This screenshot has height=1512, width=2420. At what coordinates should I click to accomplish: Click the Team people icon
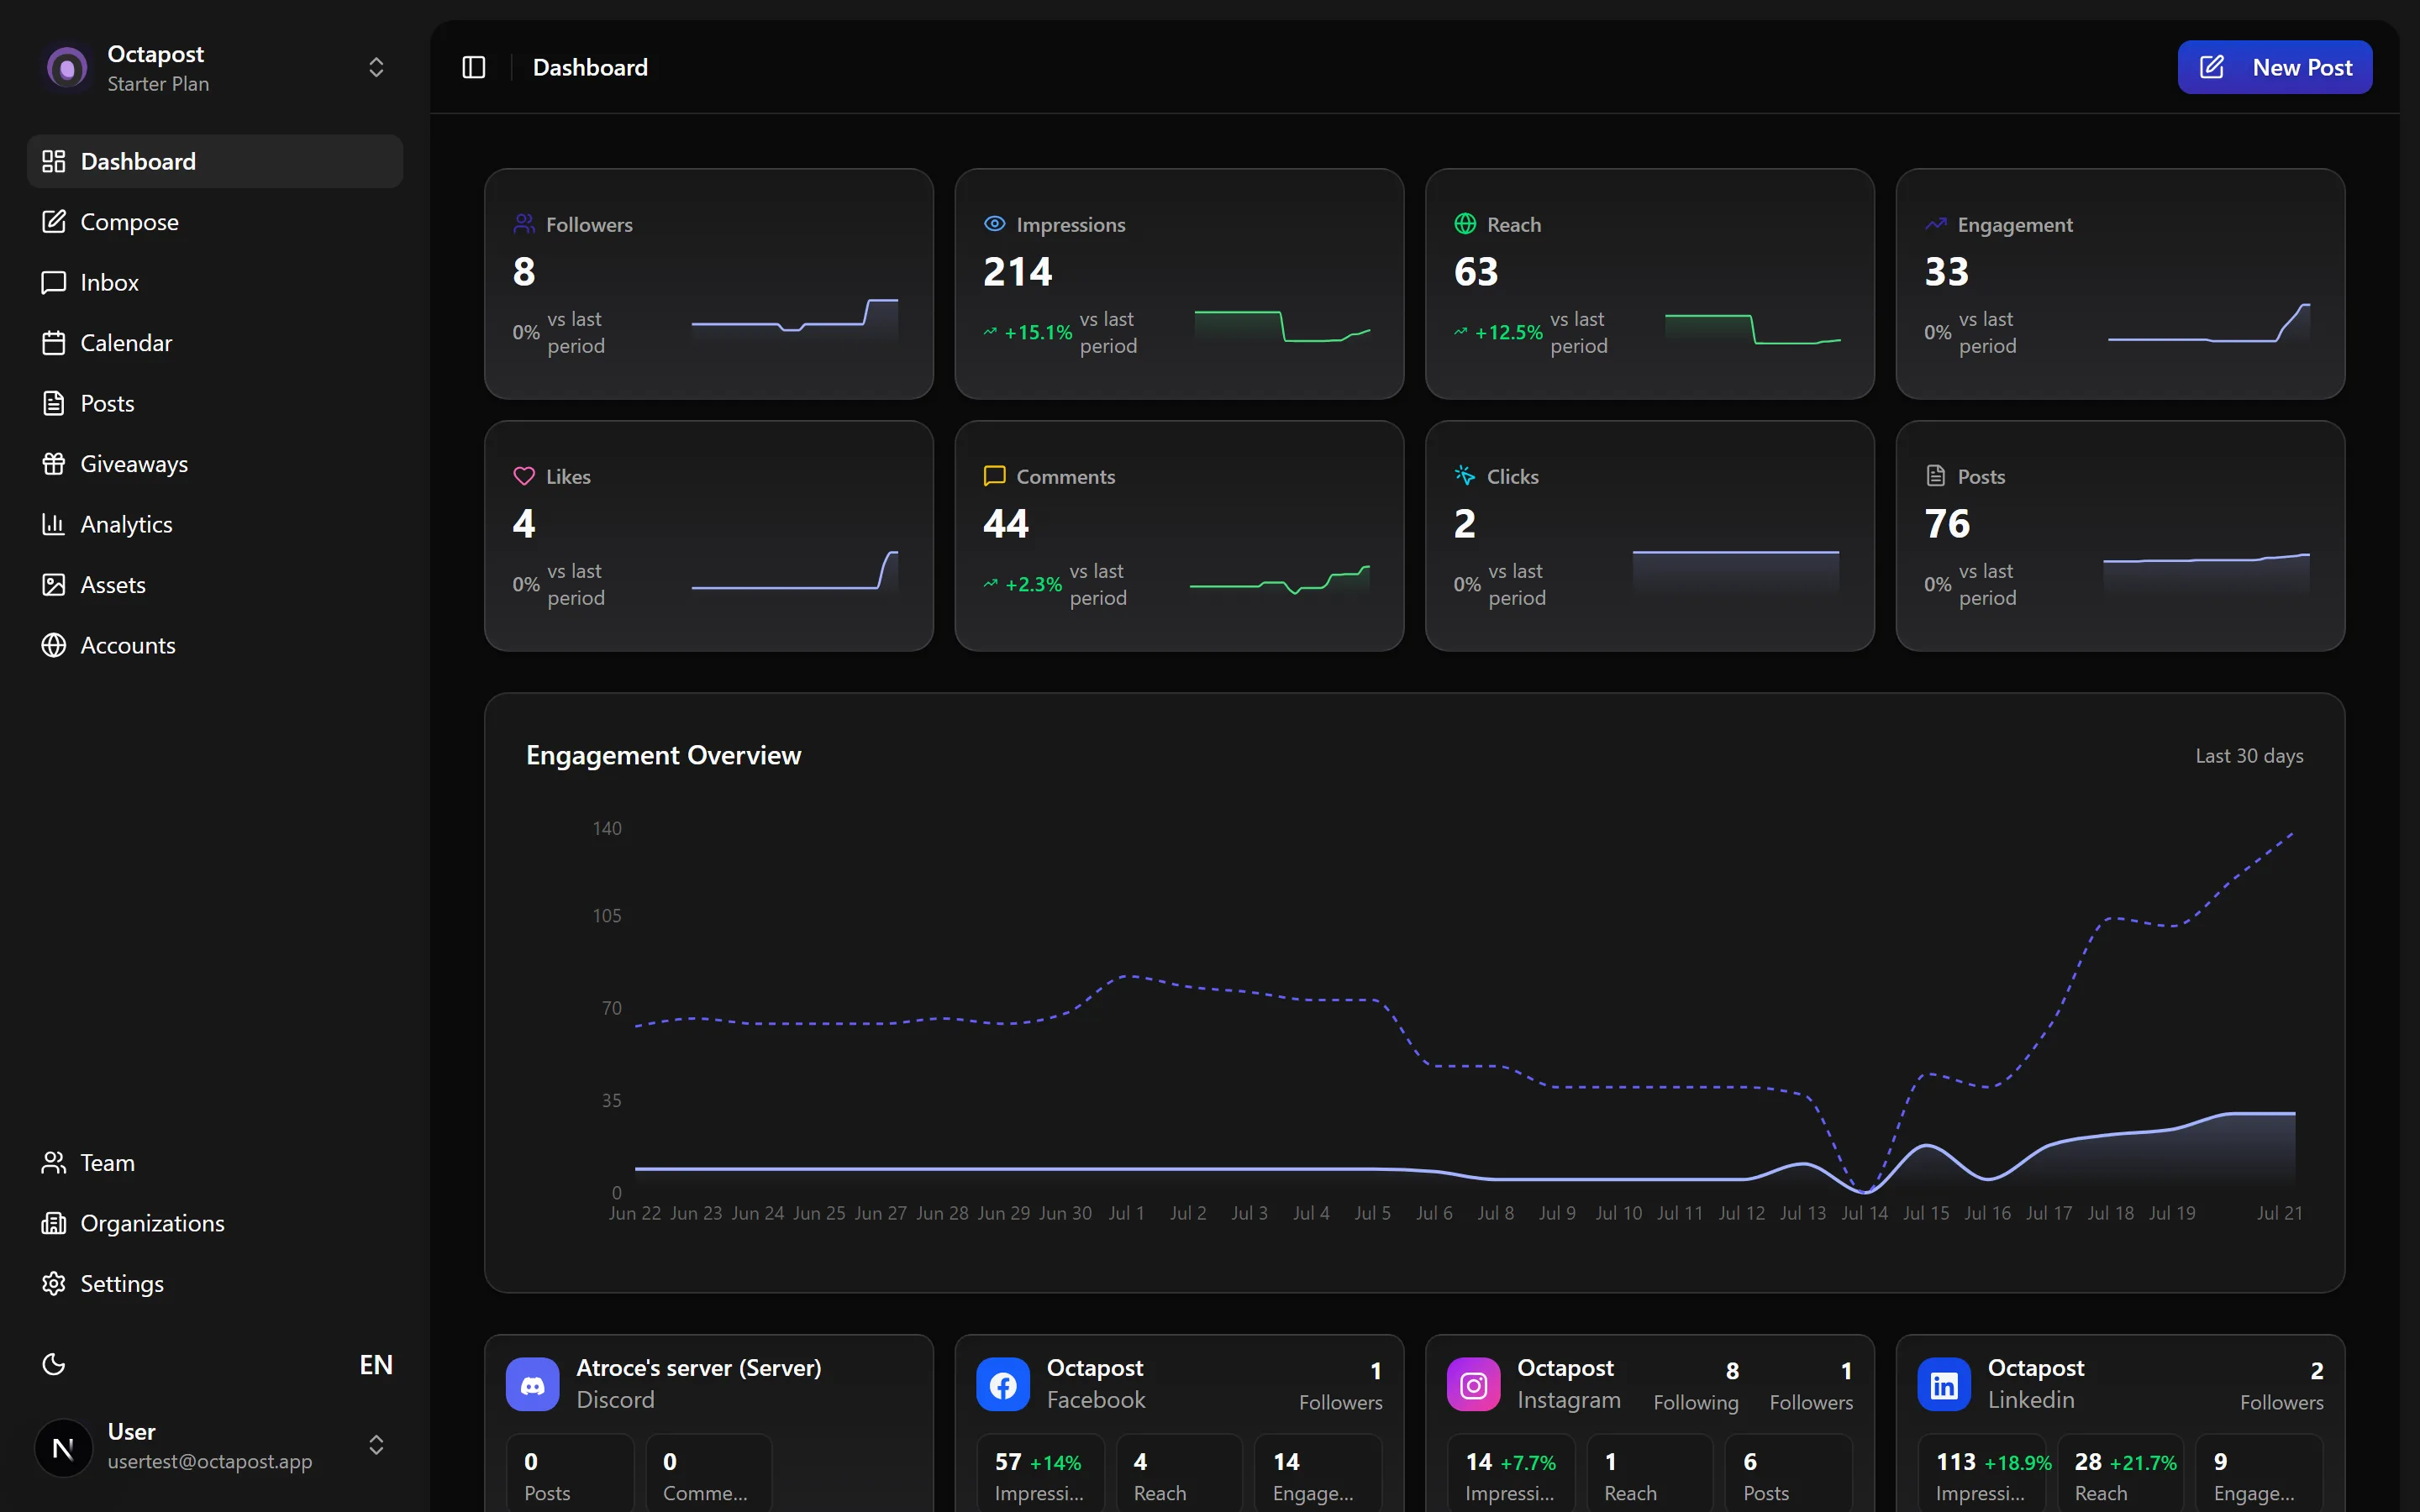54,1162
